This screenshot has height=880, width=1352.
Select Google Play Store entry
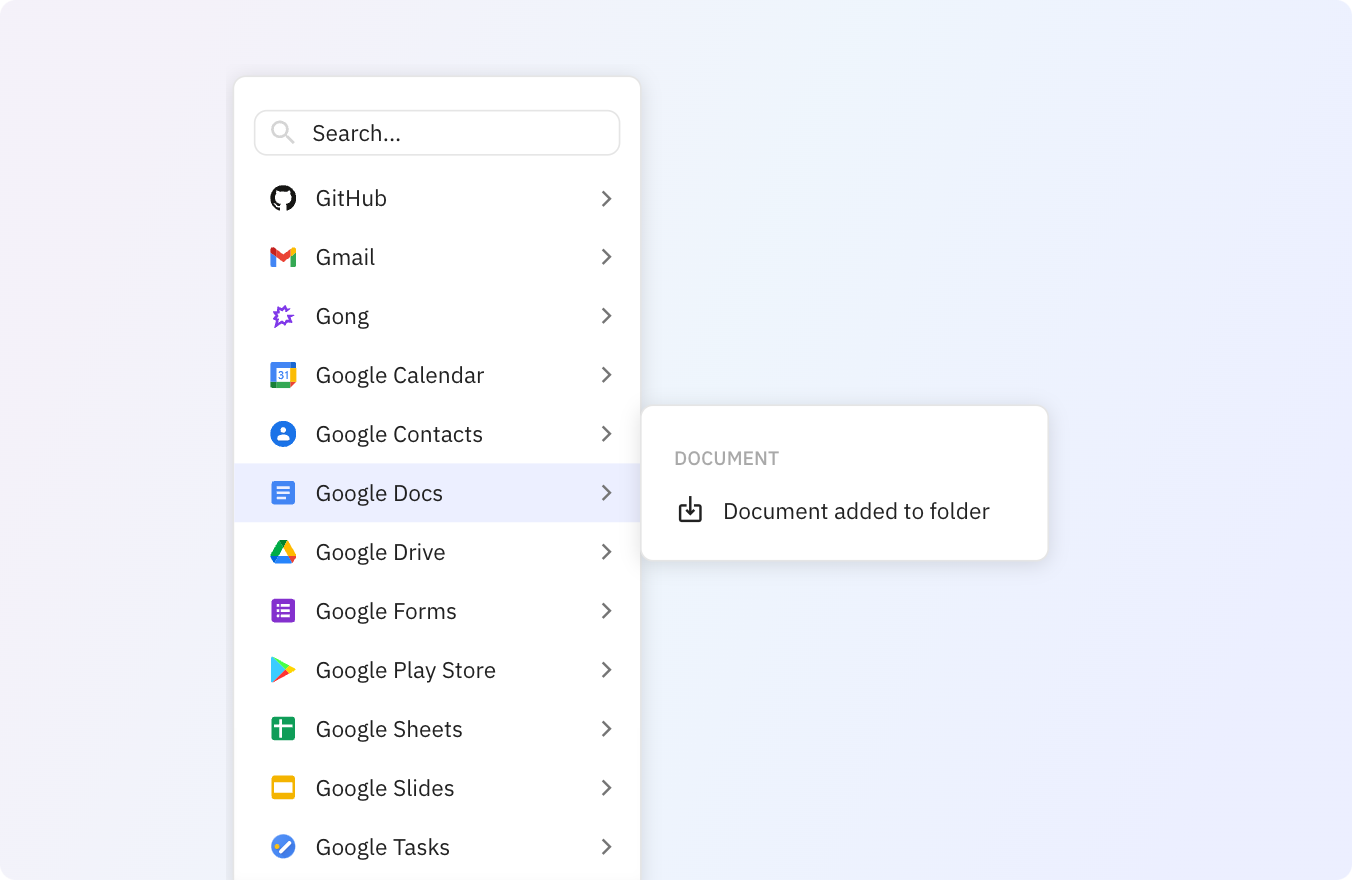[x=437, y=670]
